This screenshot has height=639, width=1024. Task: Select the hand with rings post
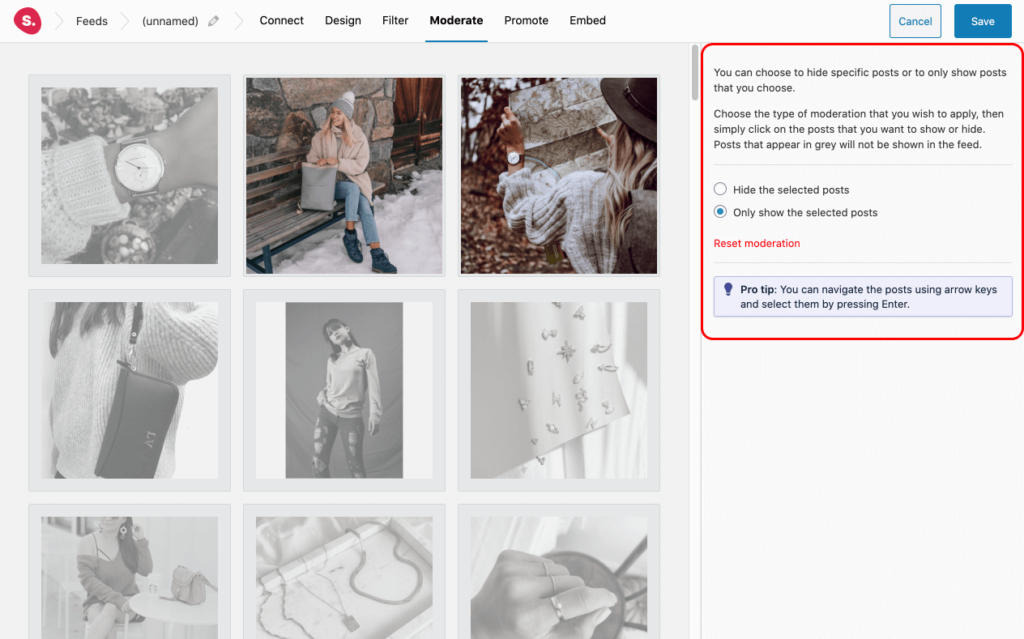tap(559, 572)
